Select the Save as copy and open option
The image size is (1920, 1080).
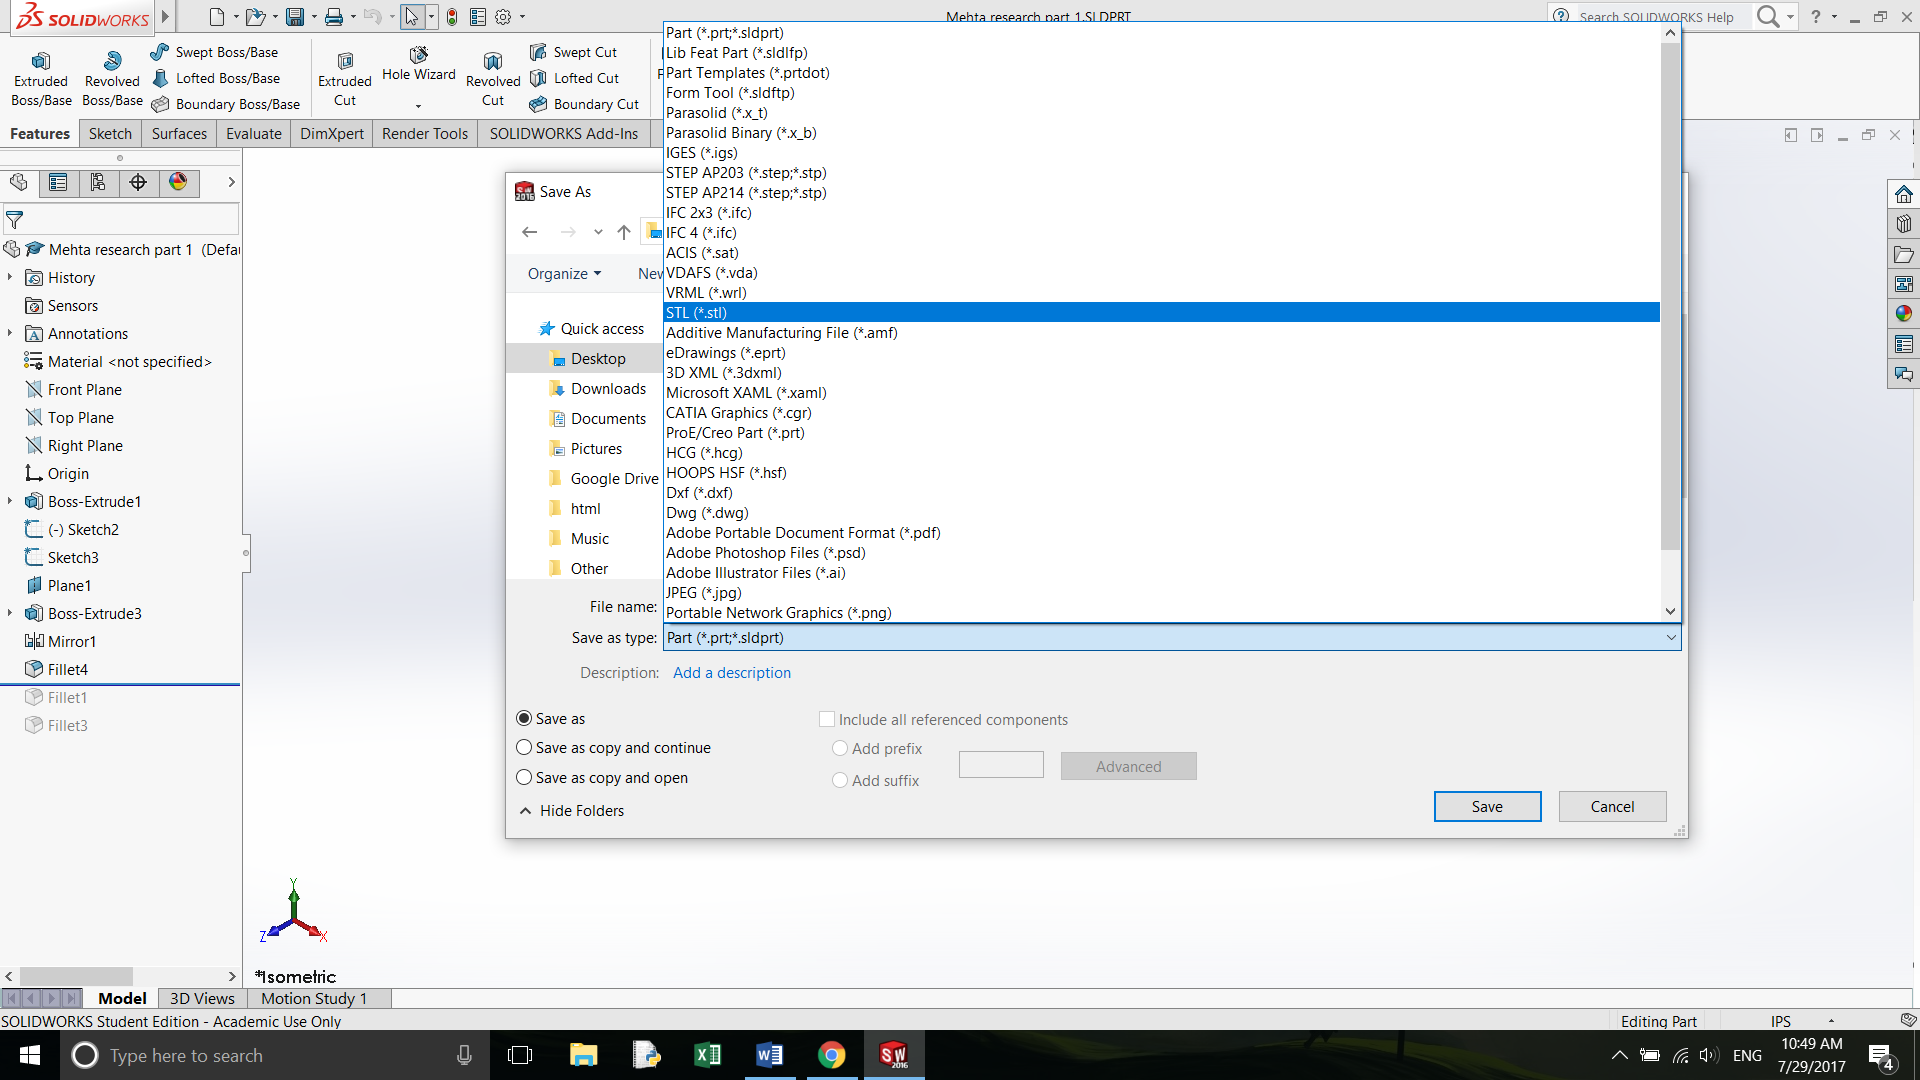(x=524, y=778)
